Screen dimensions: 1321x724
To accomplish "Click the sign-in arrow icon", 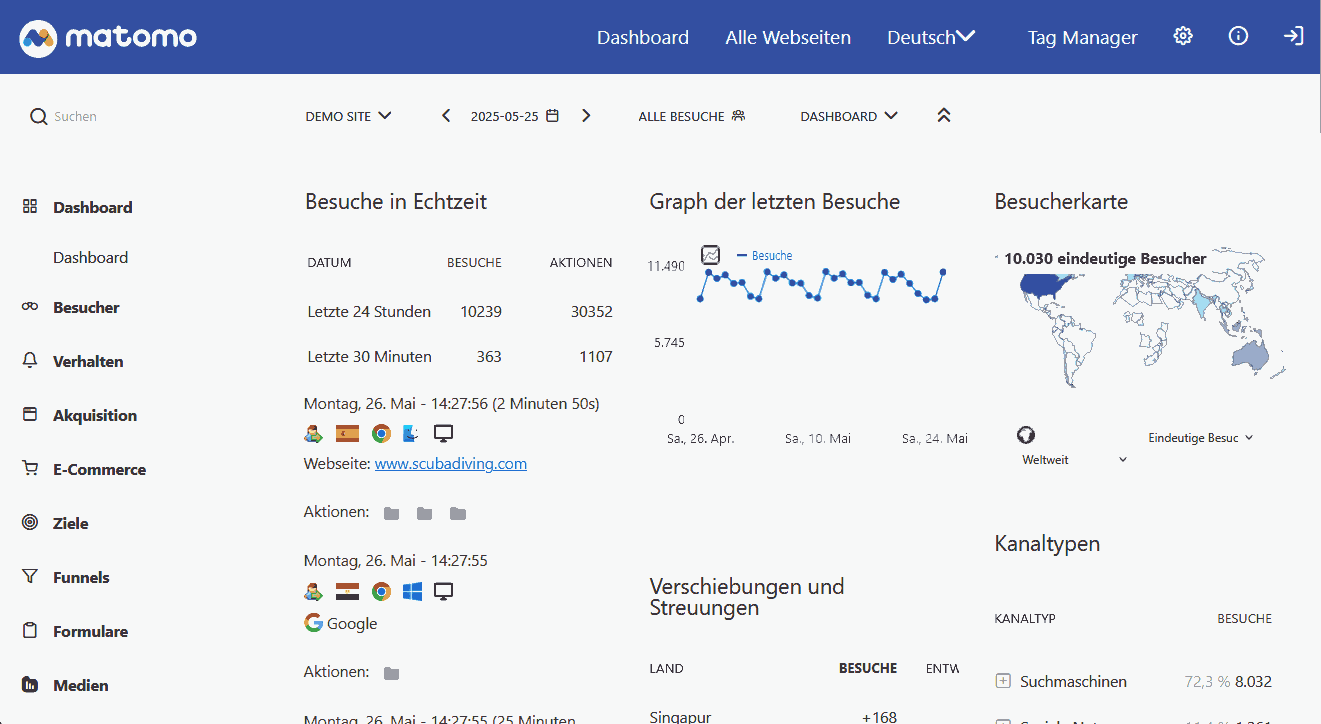I will [x=1293, y=36].
